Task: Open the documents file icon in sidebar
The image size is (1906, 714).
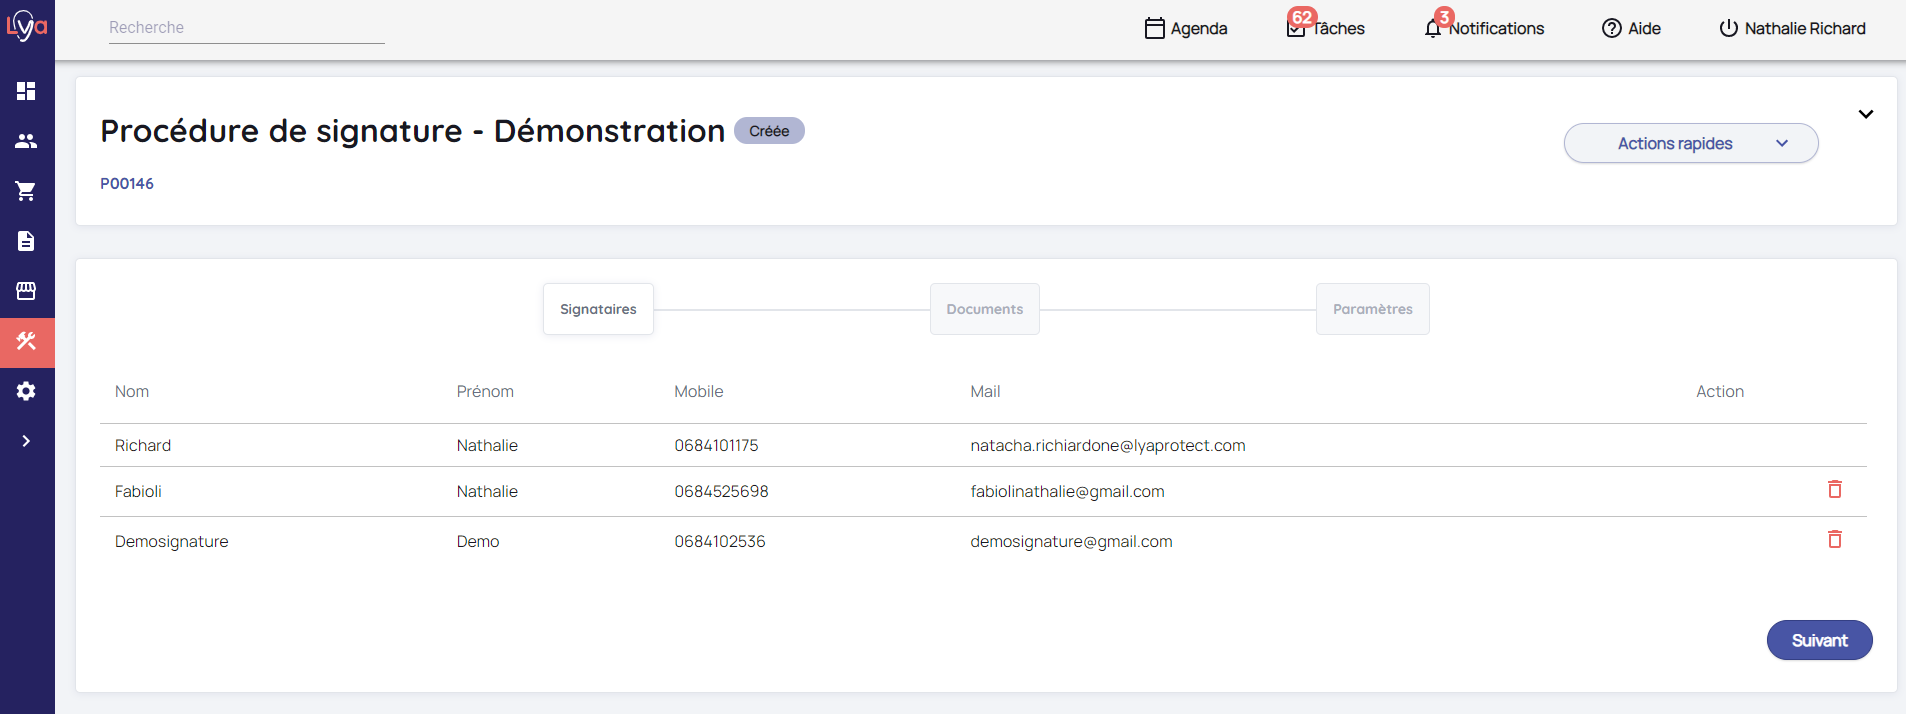Action: point(26,241)
